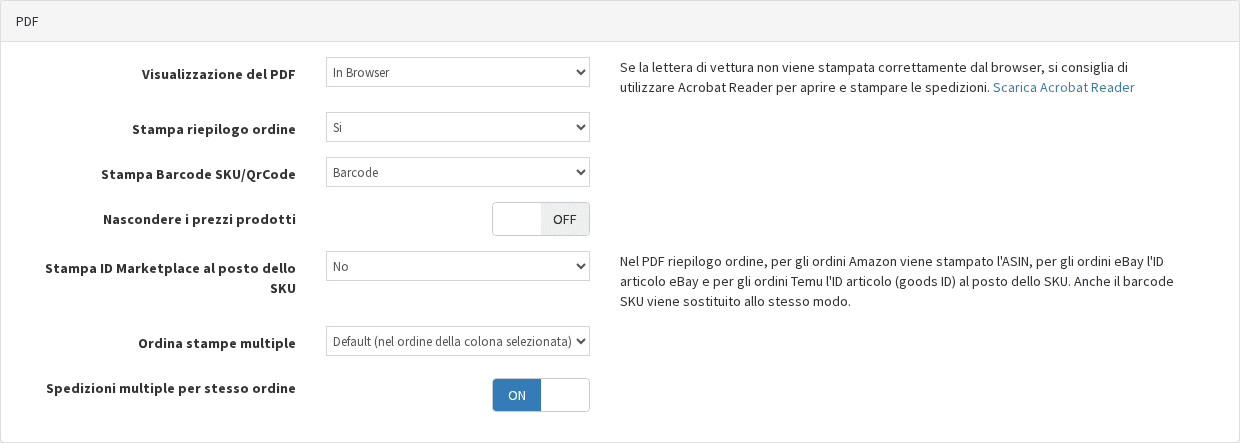Click the Spedizioni multiple per stesso ordine label
Viewport: 1240px width, 443px height.
[x=171, y=388]
